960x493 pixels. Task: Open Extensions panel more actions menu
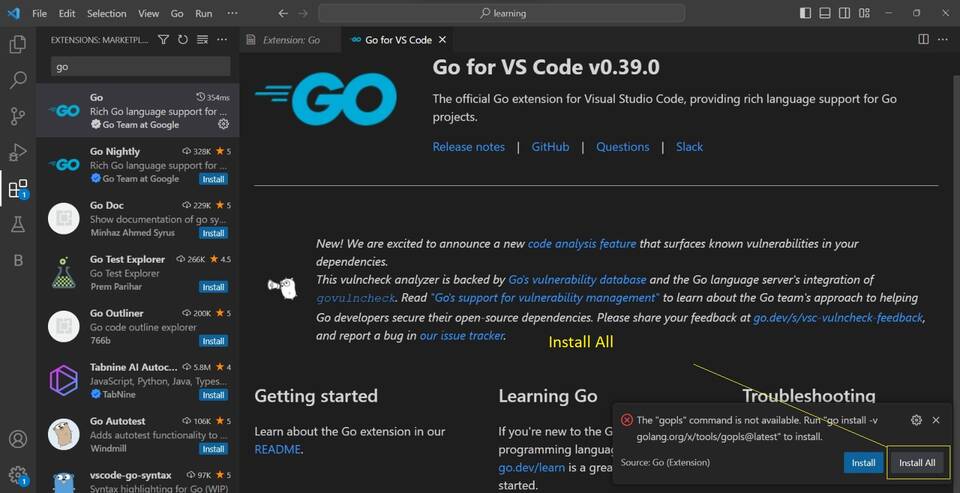[222, 40]
